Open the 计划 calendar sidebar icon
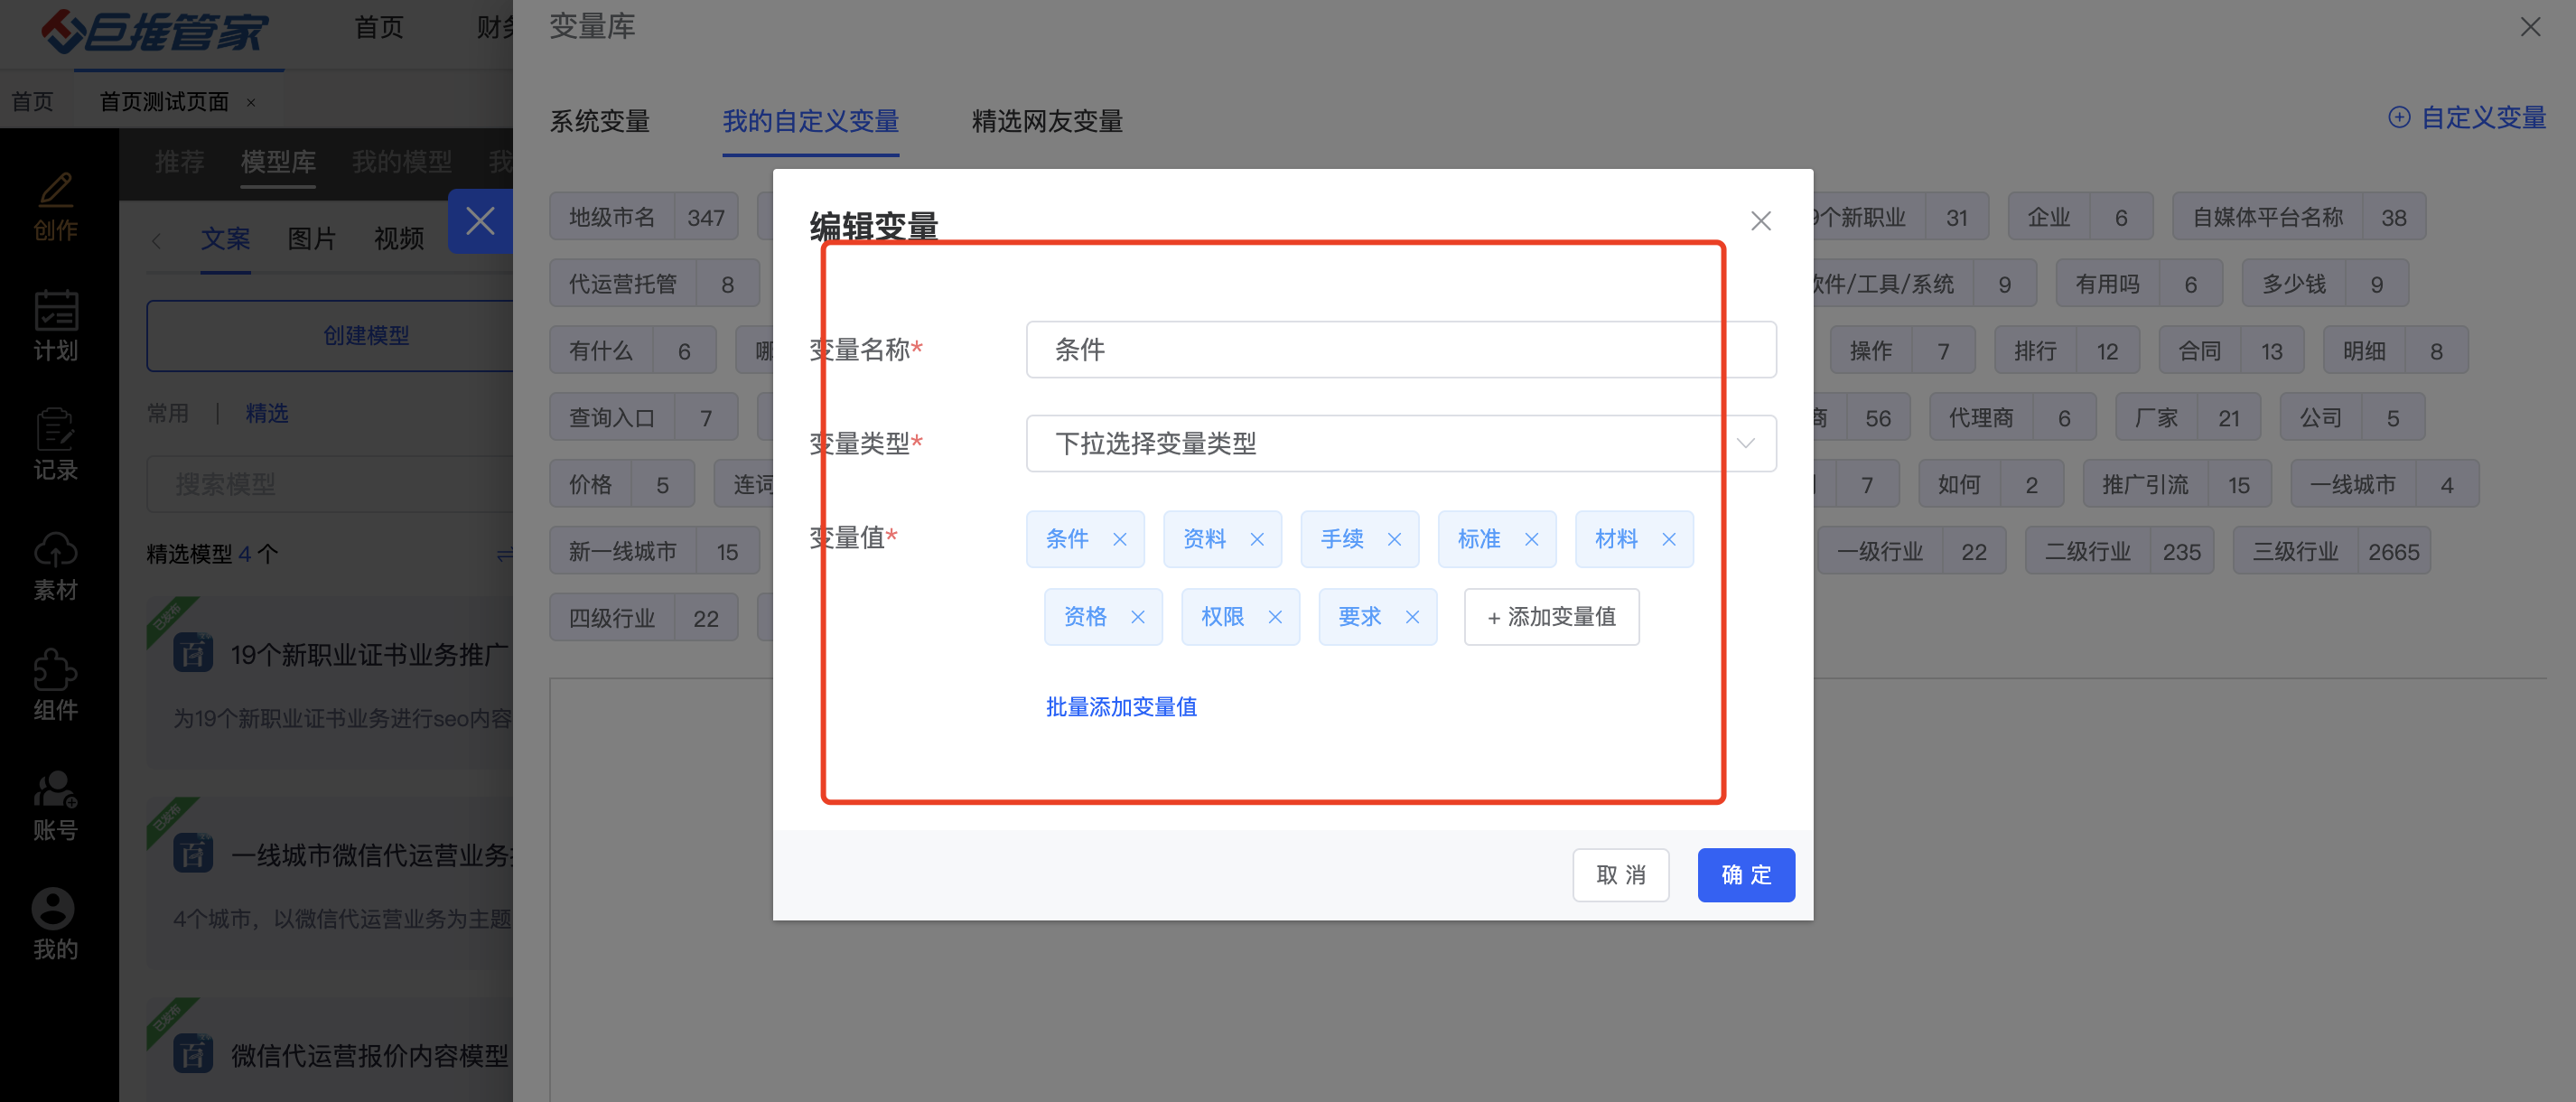The width and height of the screenshot is (2576, 1102). 56,326
